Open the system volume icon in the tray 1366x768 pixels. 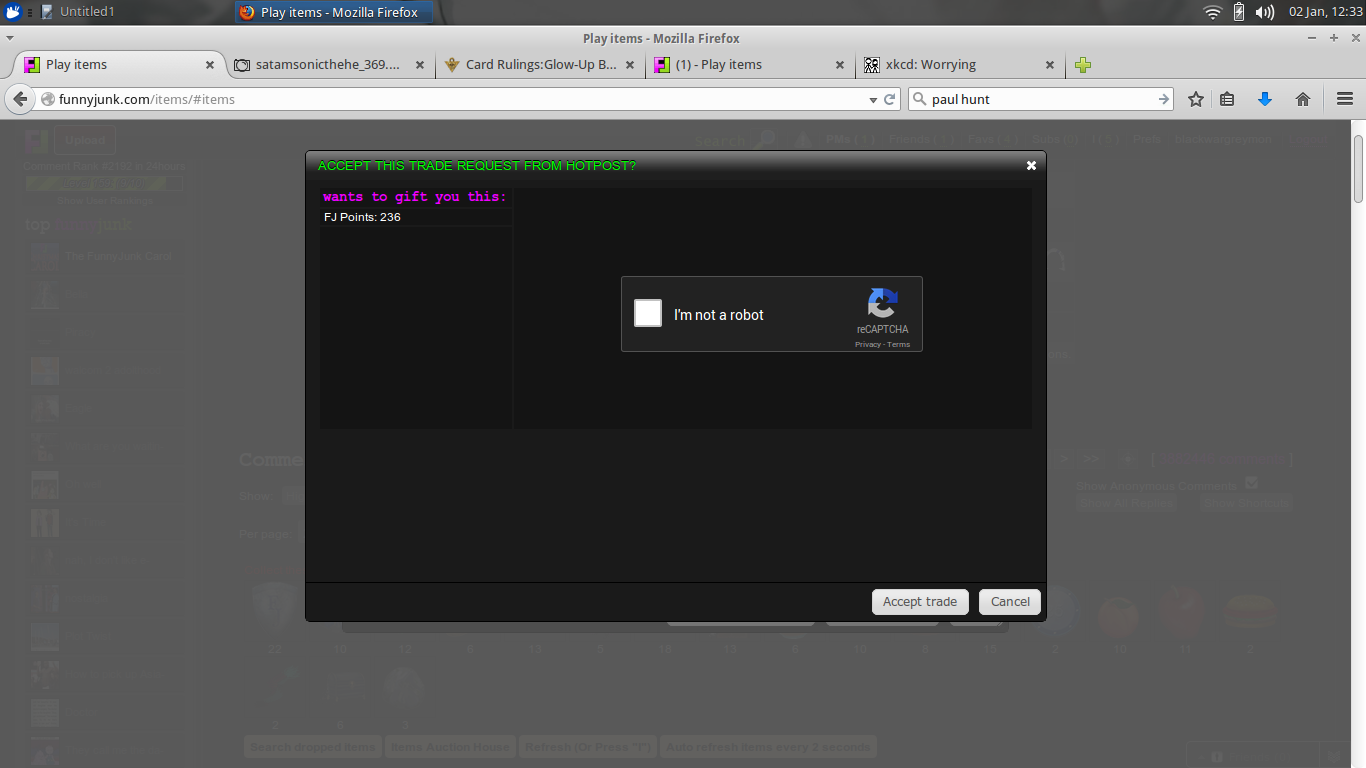[x=1265, y=12]
